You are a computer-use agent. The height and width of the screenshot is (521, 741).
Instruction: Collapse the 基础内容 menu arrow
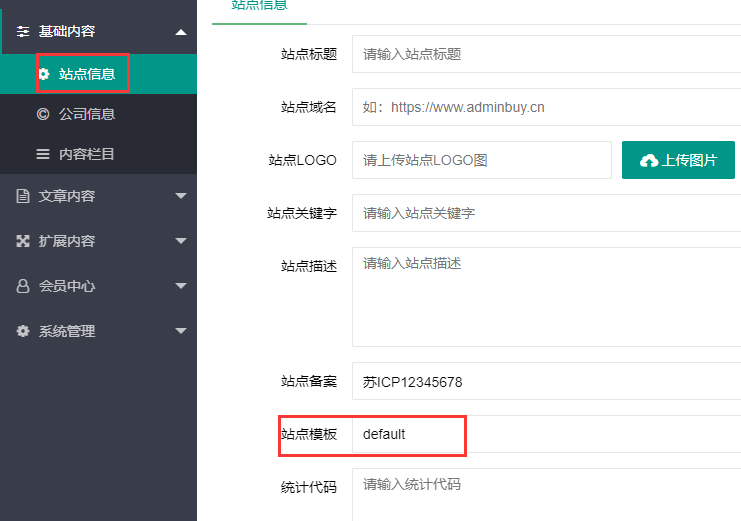point(180,32)
